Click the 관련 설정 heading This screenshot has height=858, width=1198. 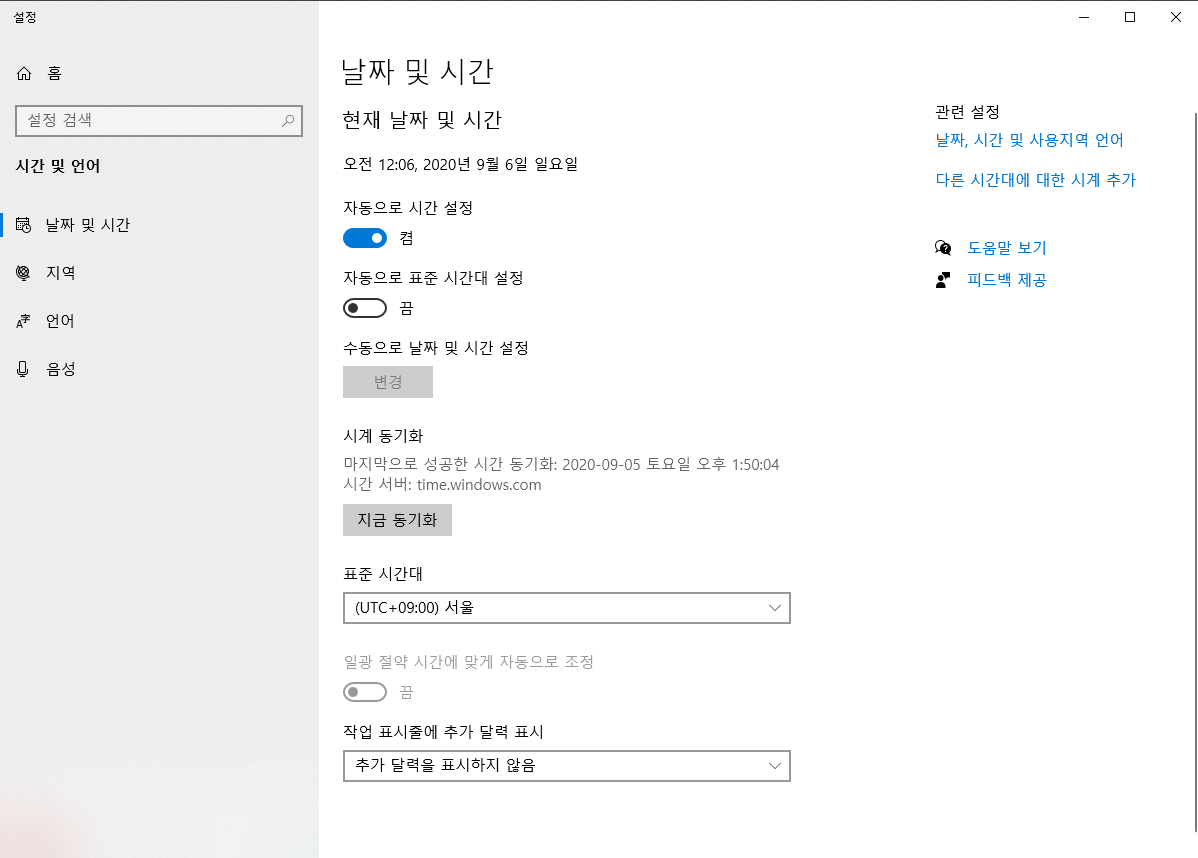(967, 112)
